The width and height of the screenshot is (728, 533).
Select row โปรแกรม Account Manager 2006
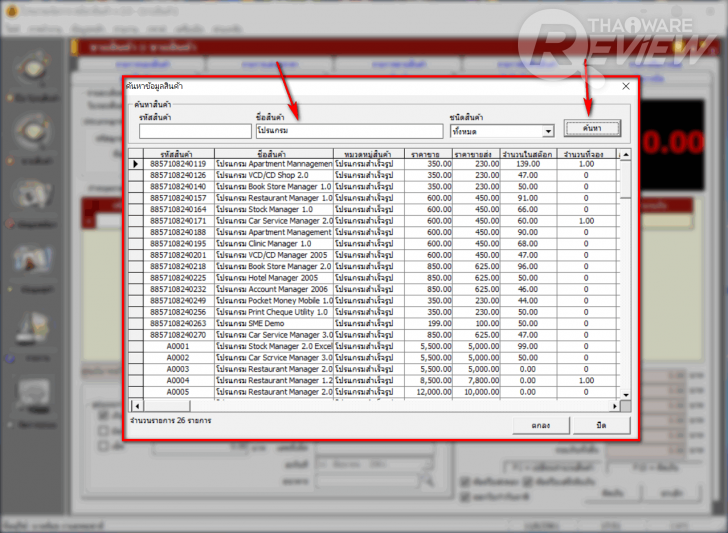tap(374, 289)
